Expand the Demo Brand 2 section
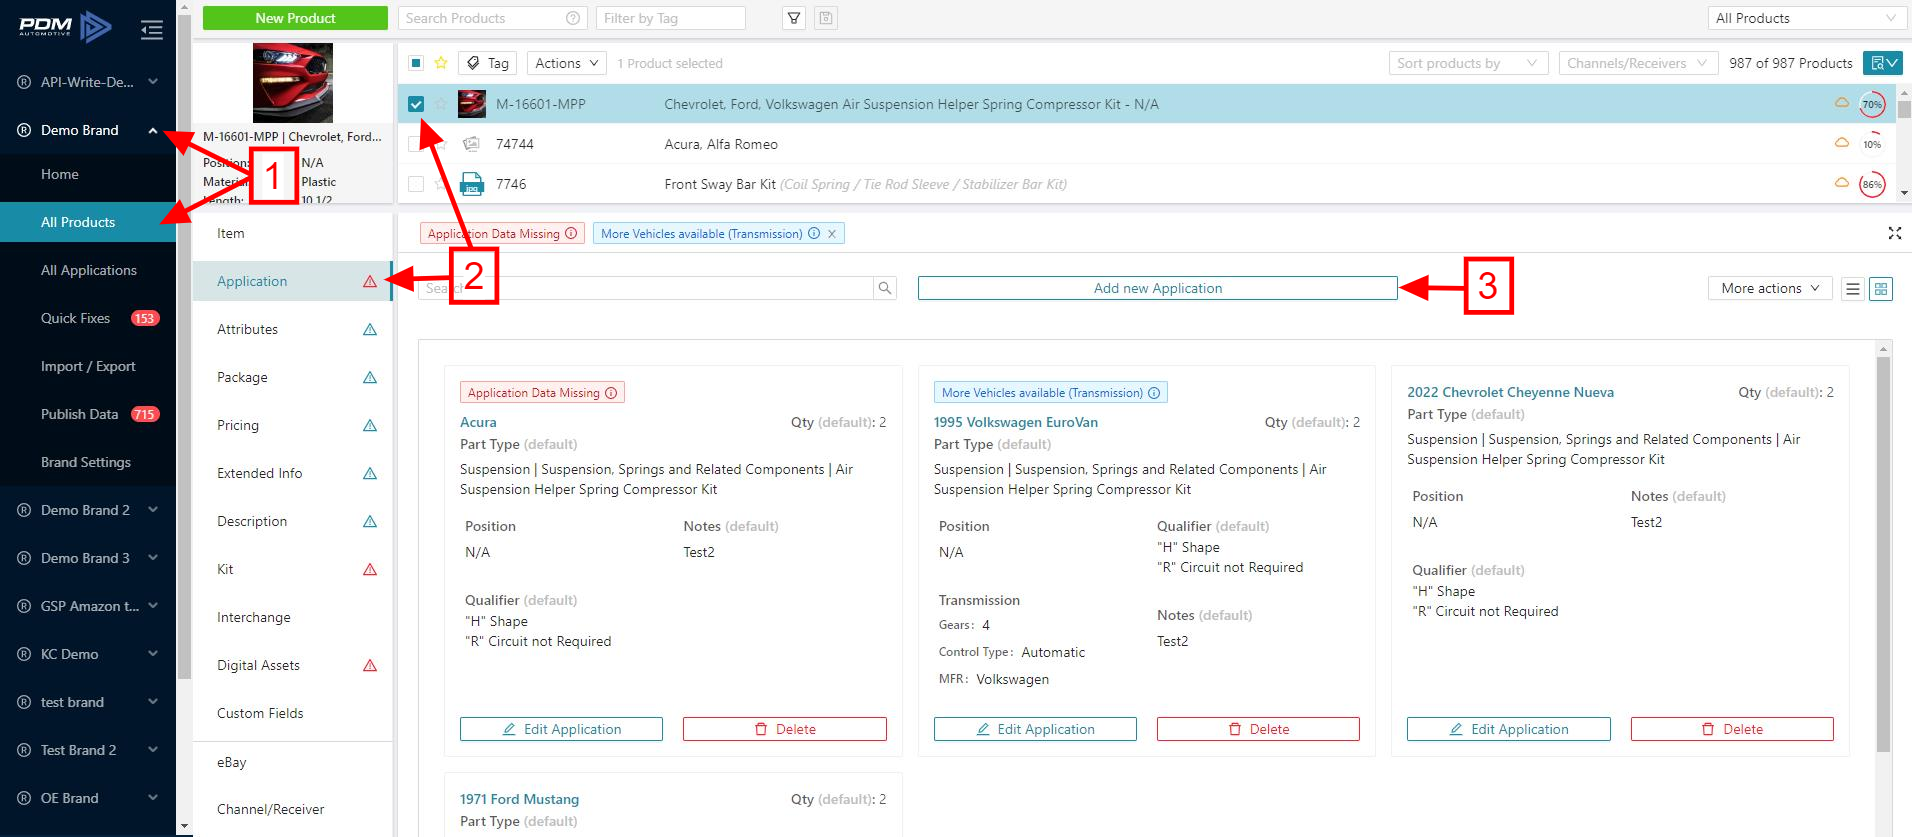 [153, 510]
